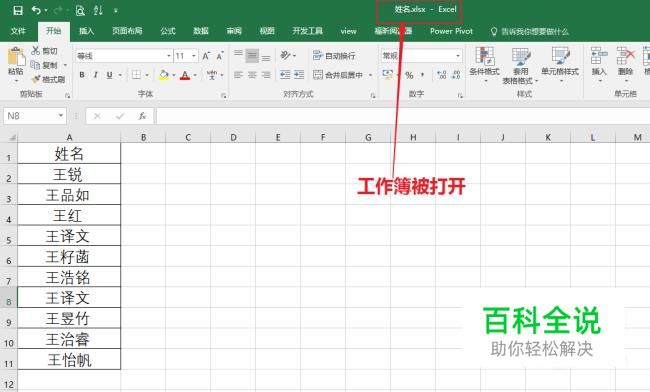Apply yellow fill color bucket
The height and width of the screenshot is (392, 650).
point(164,75)
